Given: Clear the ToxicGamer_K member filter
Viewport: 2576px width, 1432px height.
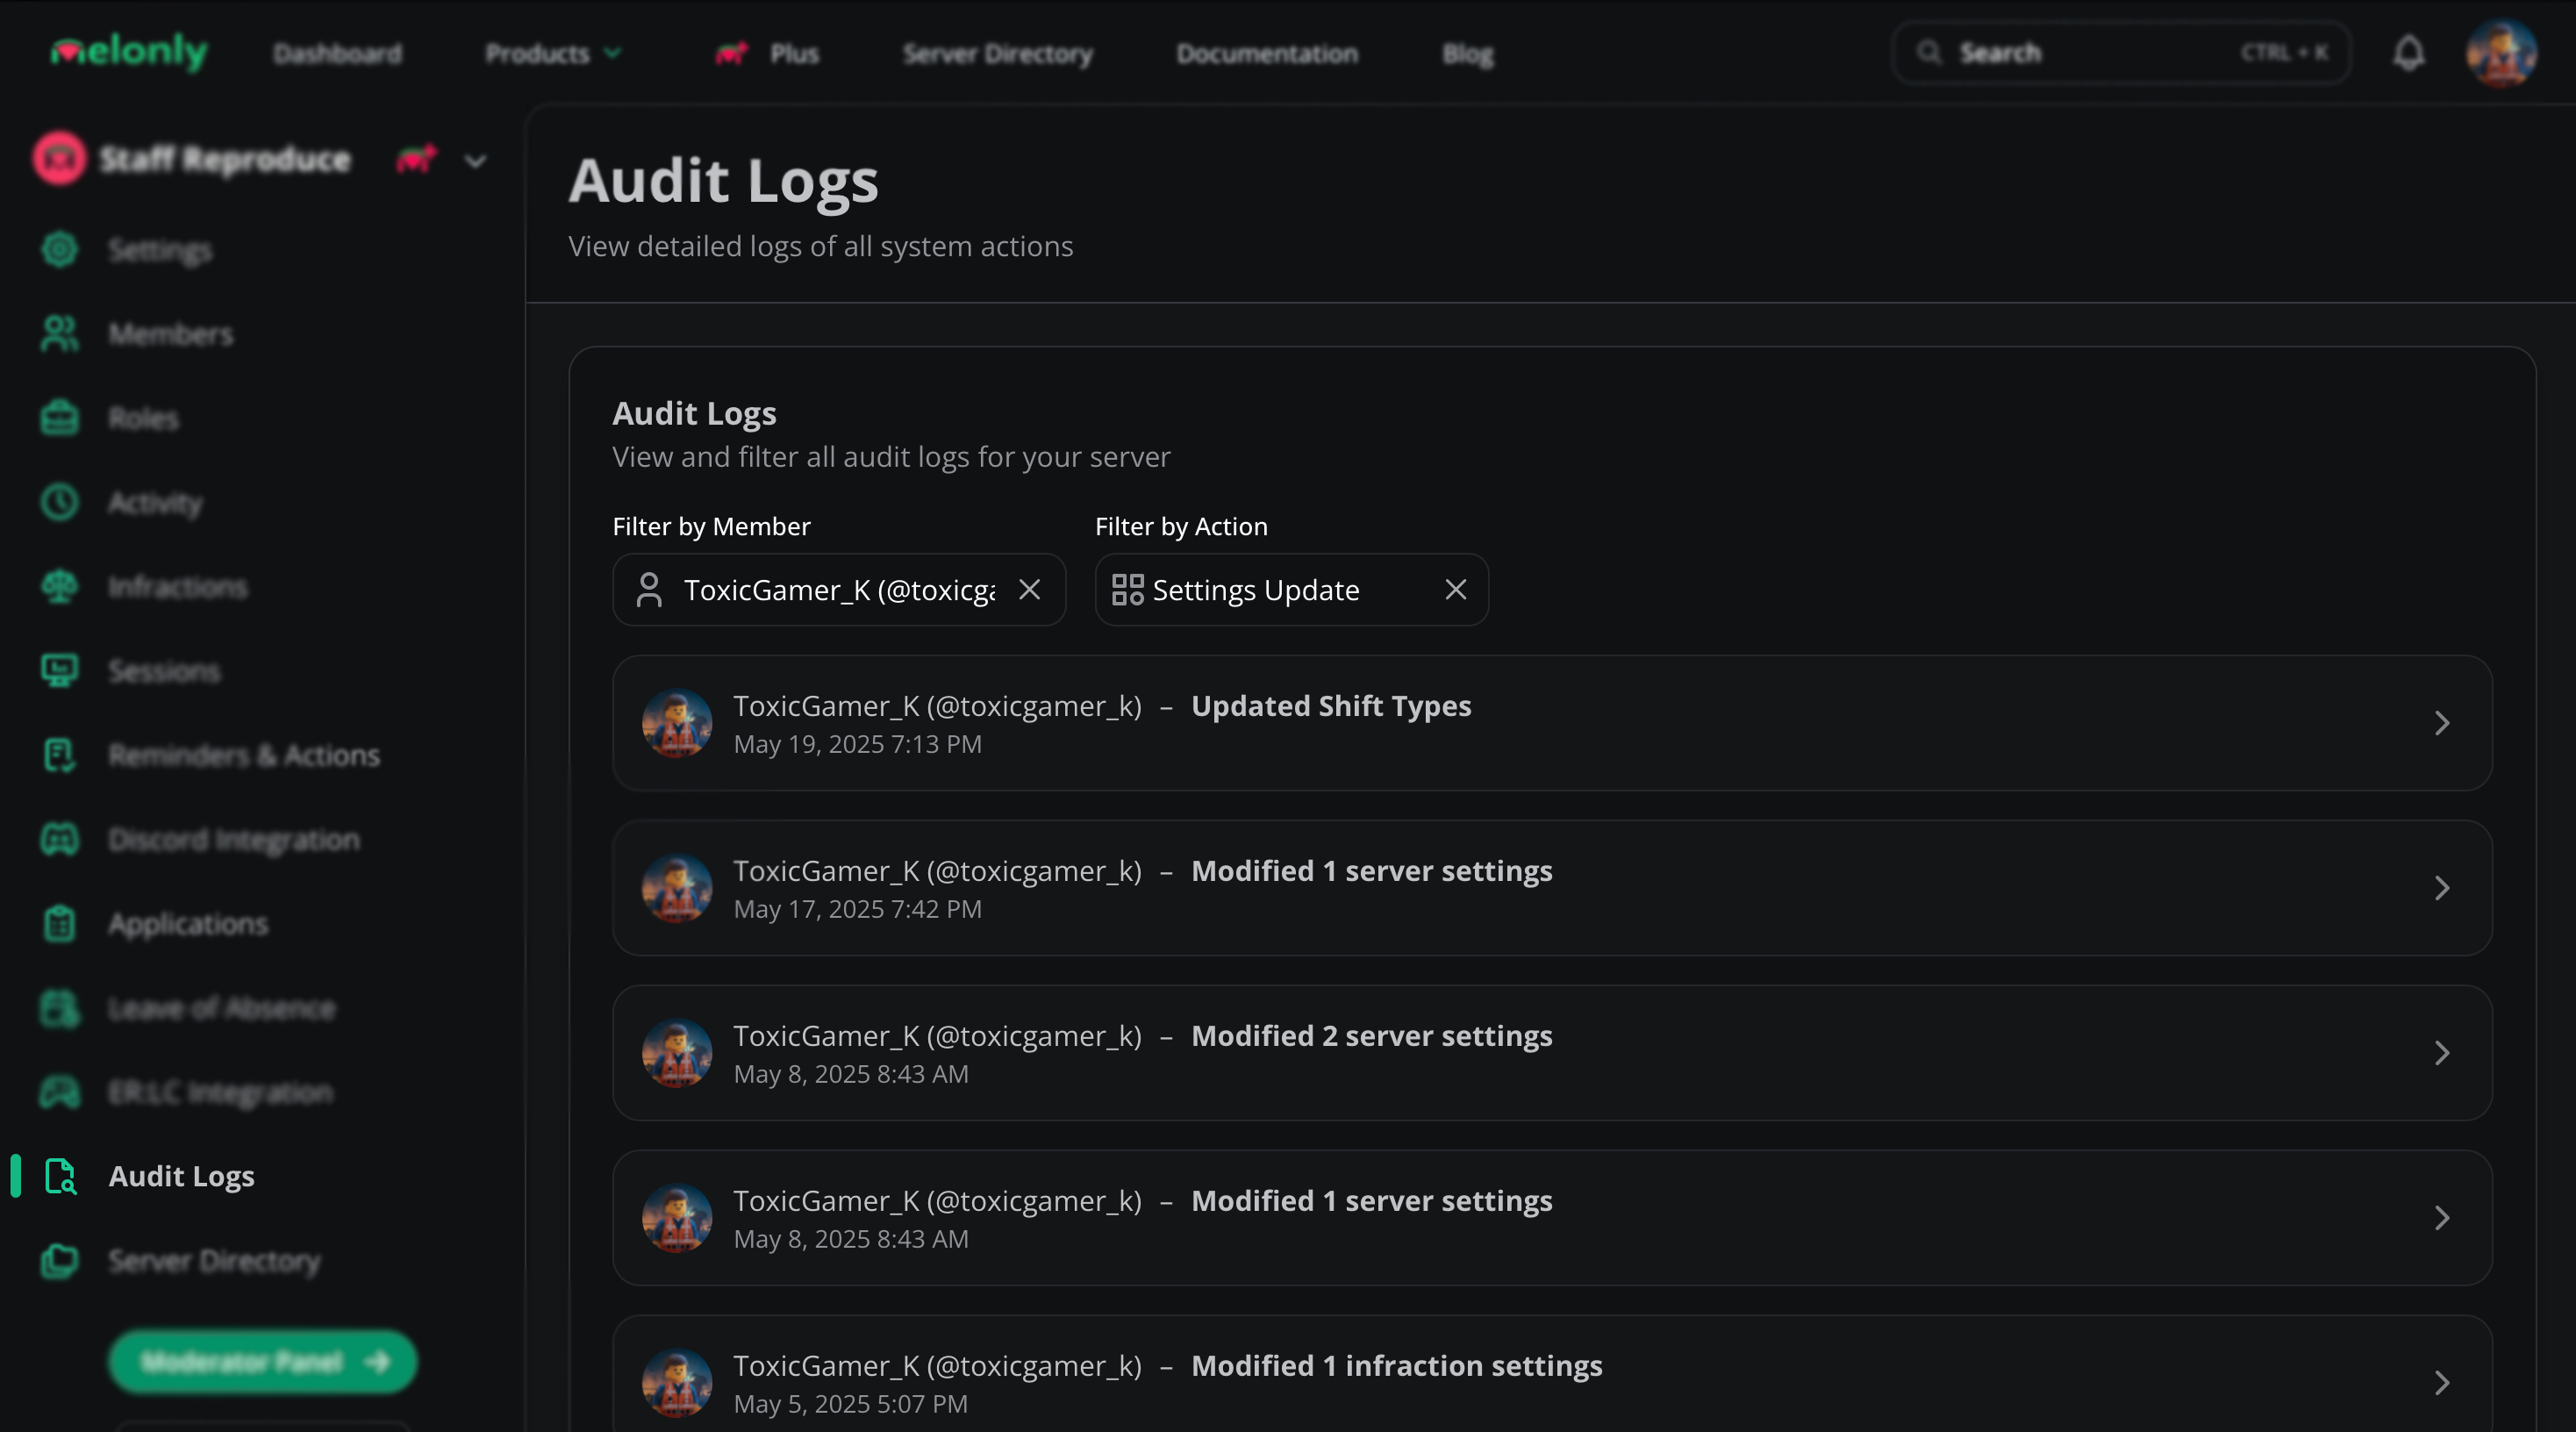Looking at the screenshot, I should pyautogui.click(x=1029, y=590).
